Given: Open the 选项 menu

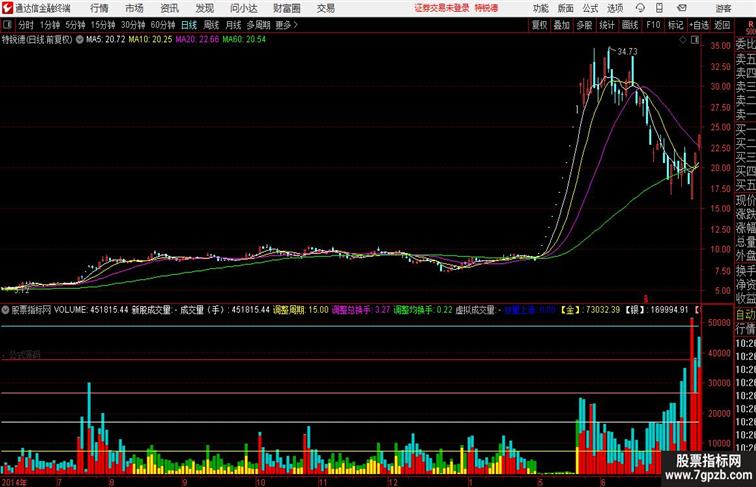Looking at the screenshot, I should point(615,8).
